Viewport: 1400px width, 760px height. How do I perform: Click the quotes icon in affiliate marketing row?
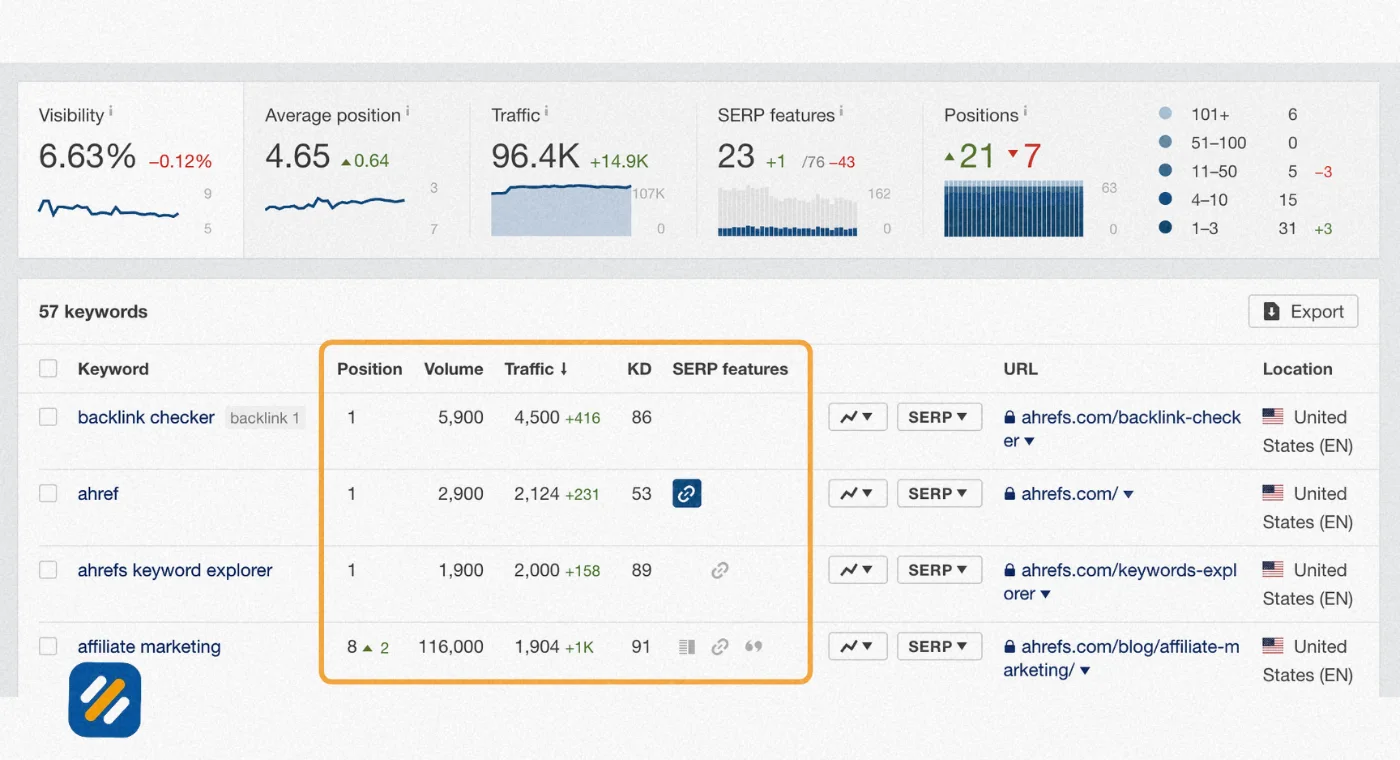[754, 646]
